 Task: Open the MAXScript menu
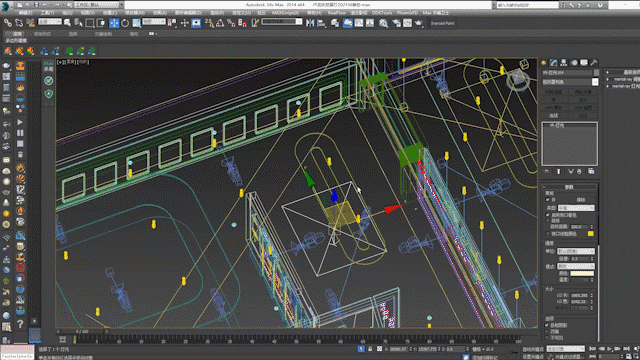285,13
